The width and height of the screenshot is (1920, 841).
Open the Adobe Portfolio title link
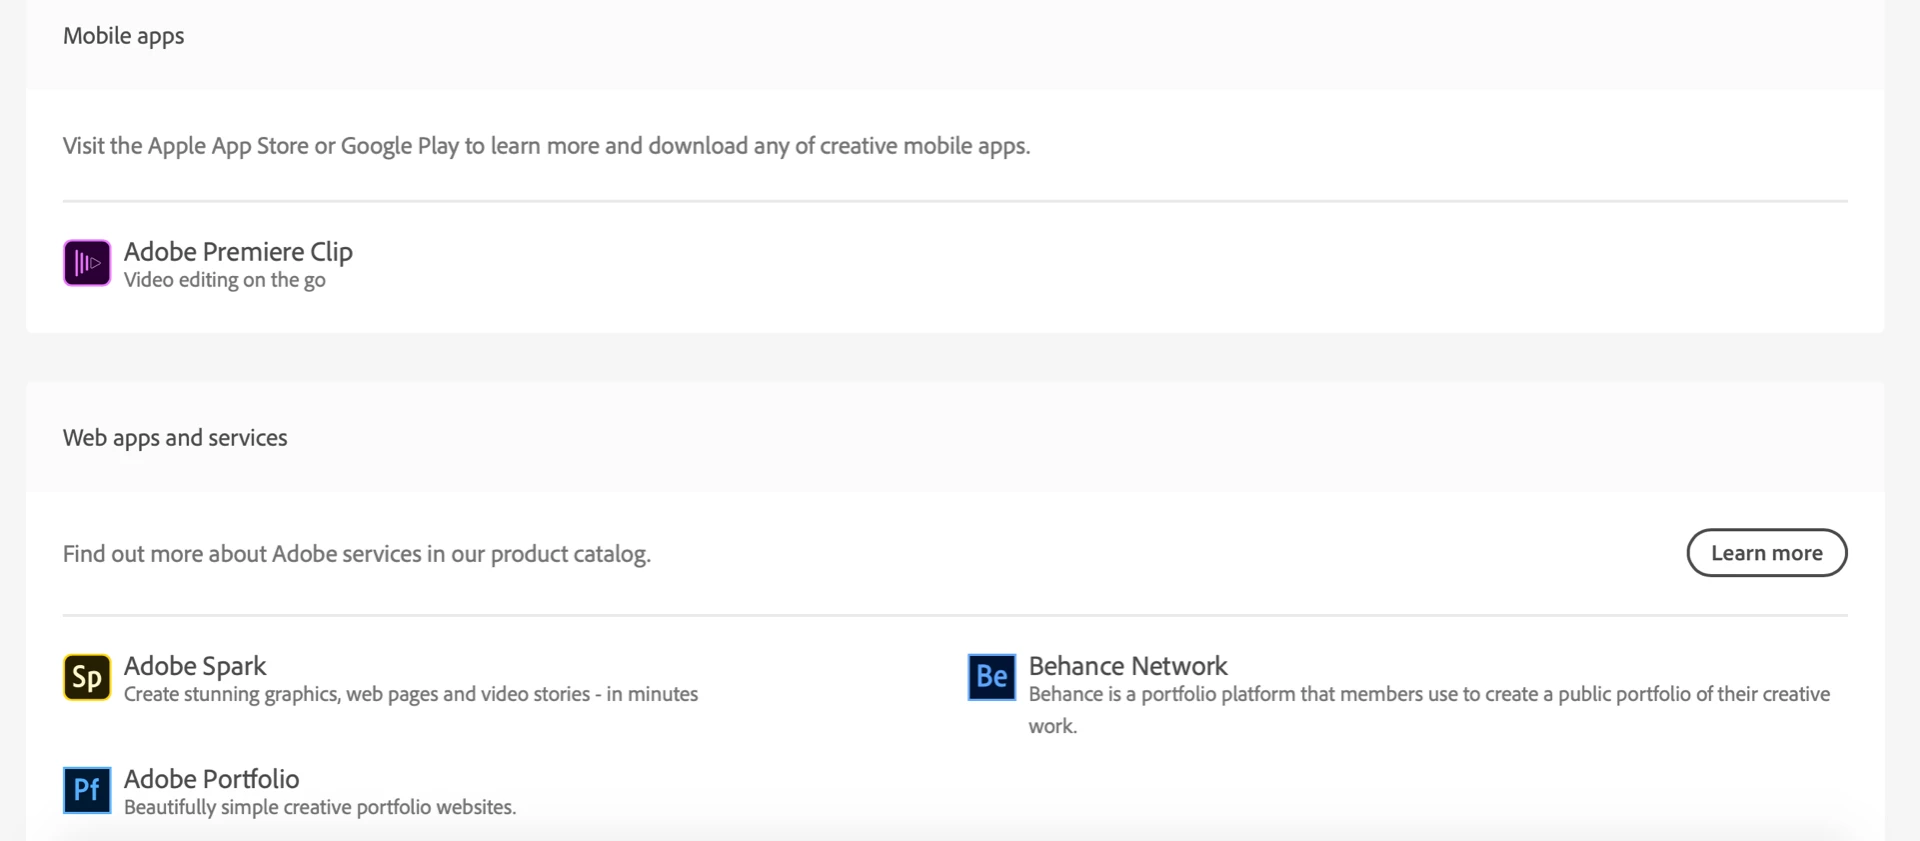click(x=212, y=779)
